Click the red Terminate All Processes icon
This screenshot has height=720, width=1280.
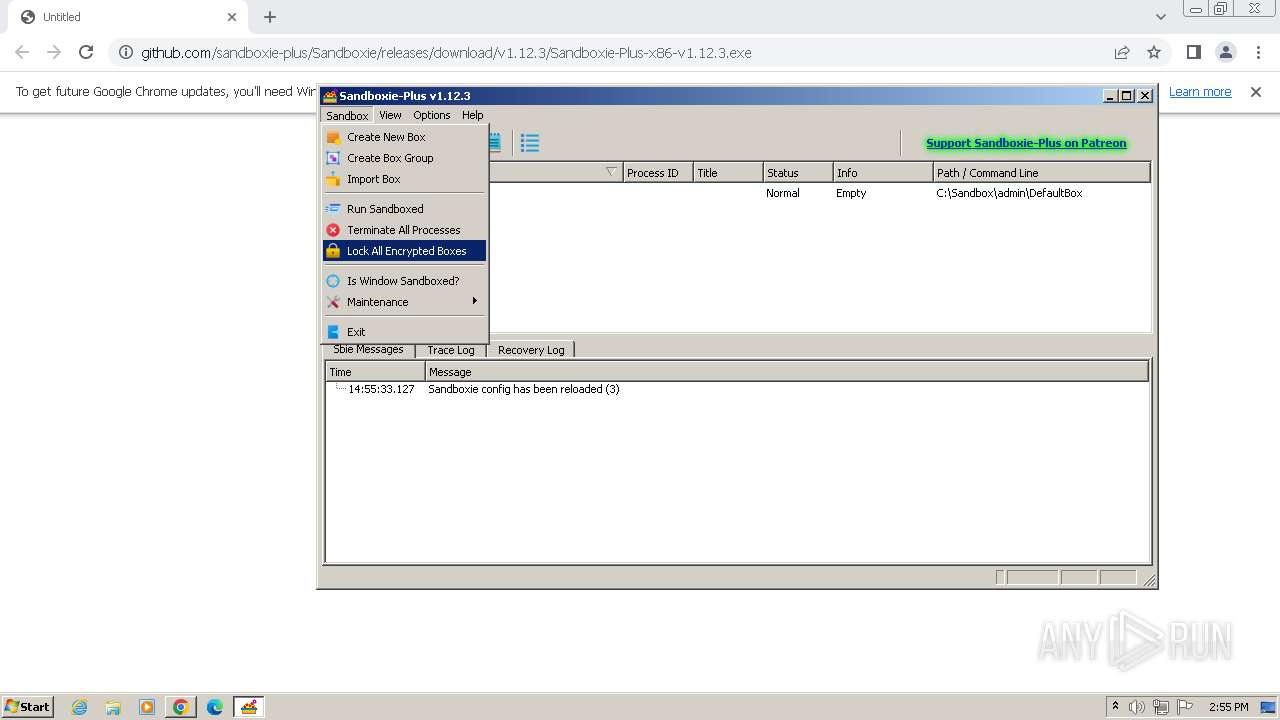333,230
